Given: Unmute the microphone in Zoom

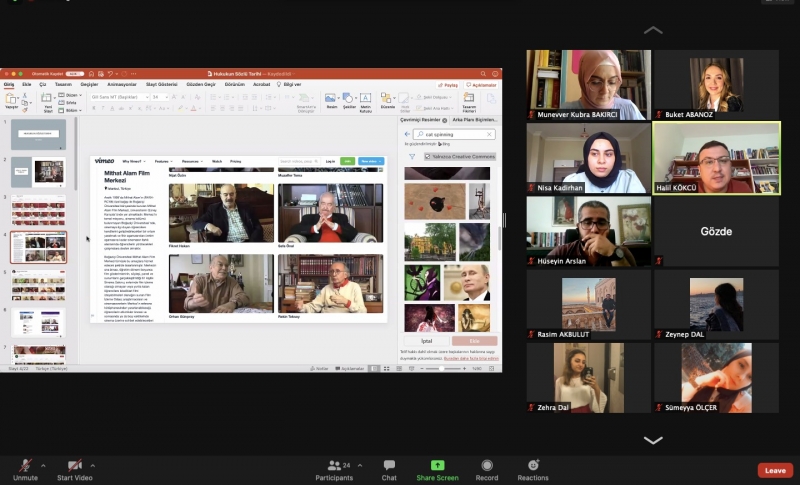Looking at the screenshot, I should (25, 466).
